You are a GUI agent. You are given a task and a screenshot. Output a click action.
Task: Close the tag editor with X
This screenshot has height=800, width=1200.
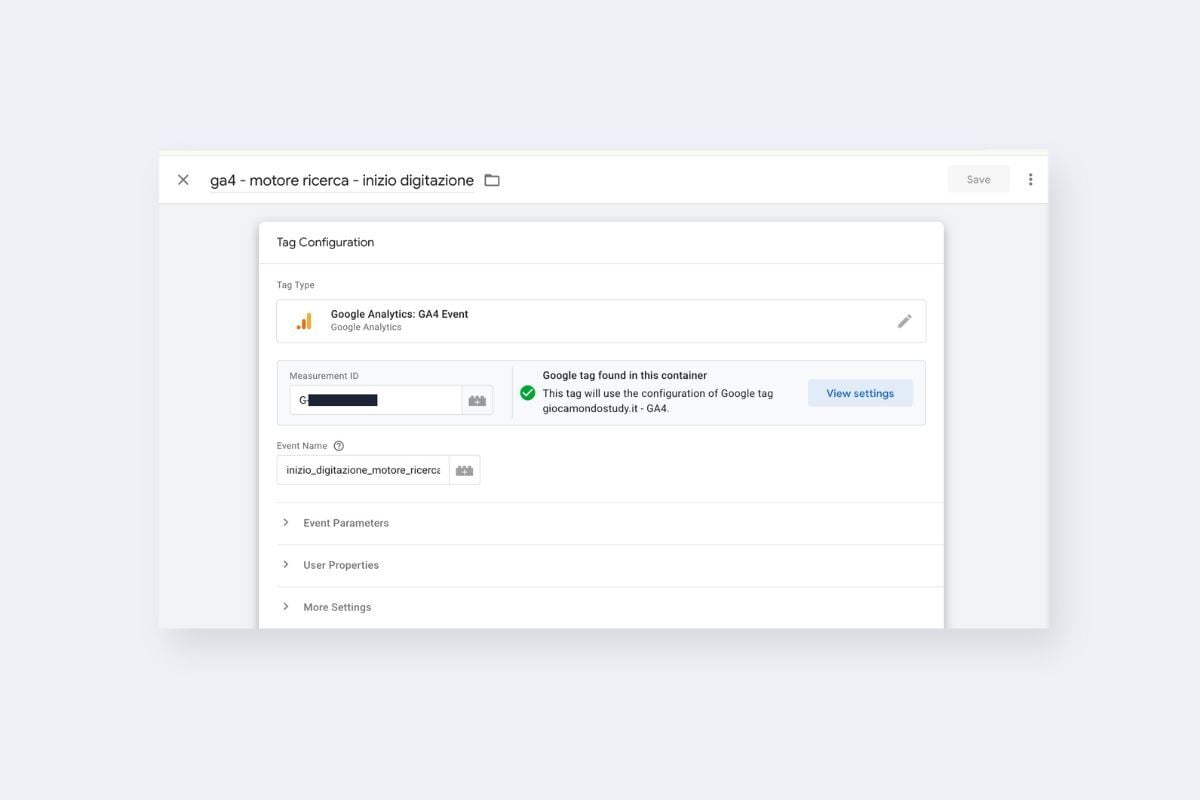[183, 180]
